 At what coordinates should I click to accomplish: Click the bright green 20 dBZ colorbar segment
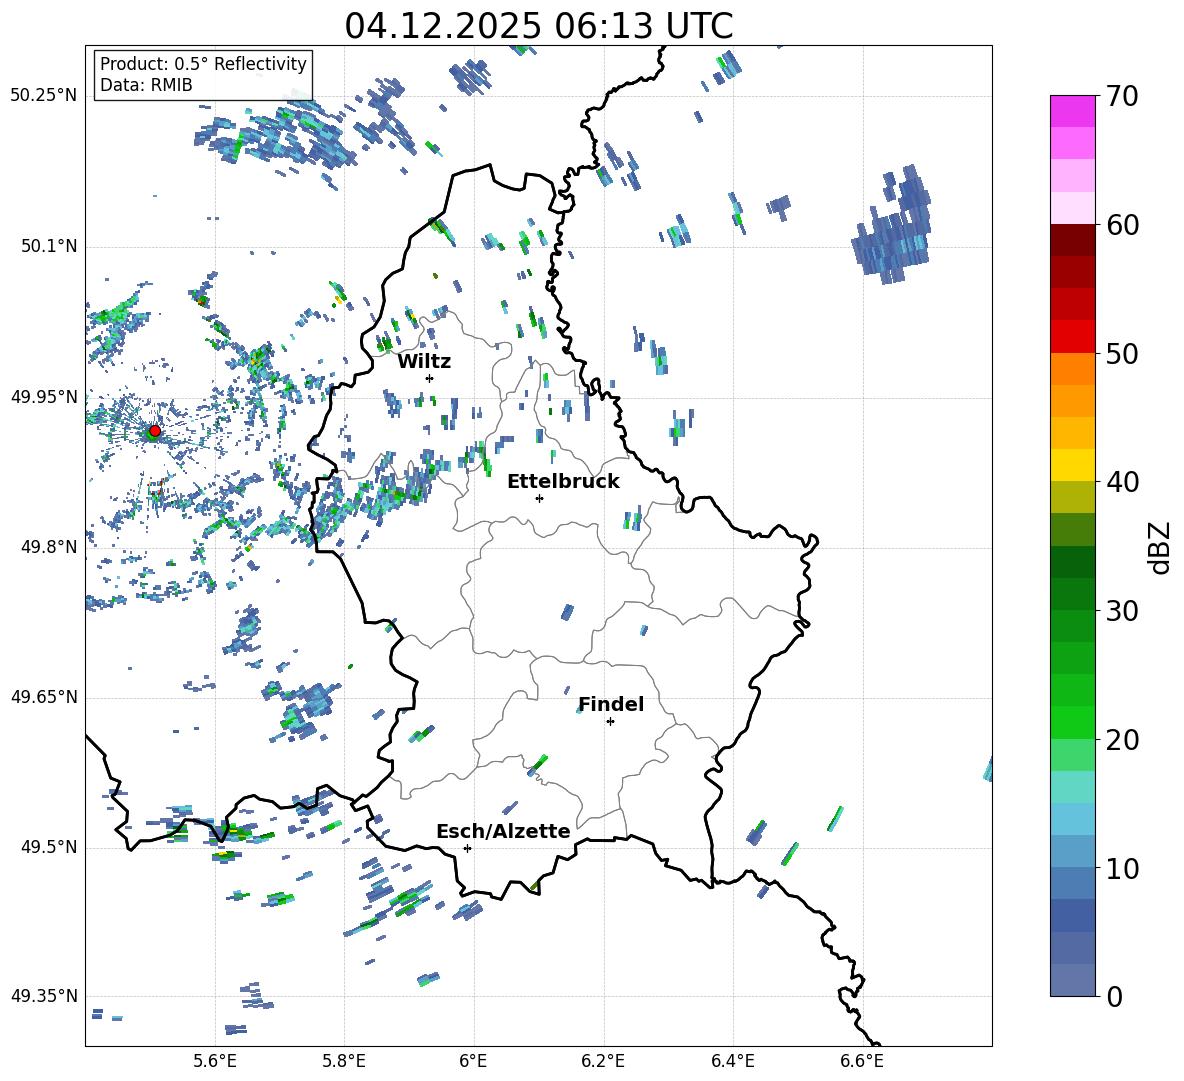pos(1072,722)
